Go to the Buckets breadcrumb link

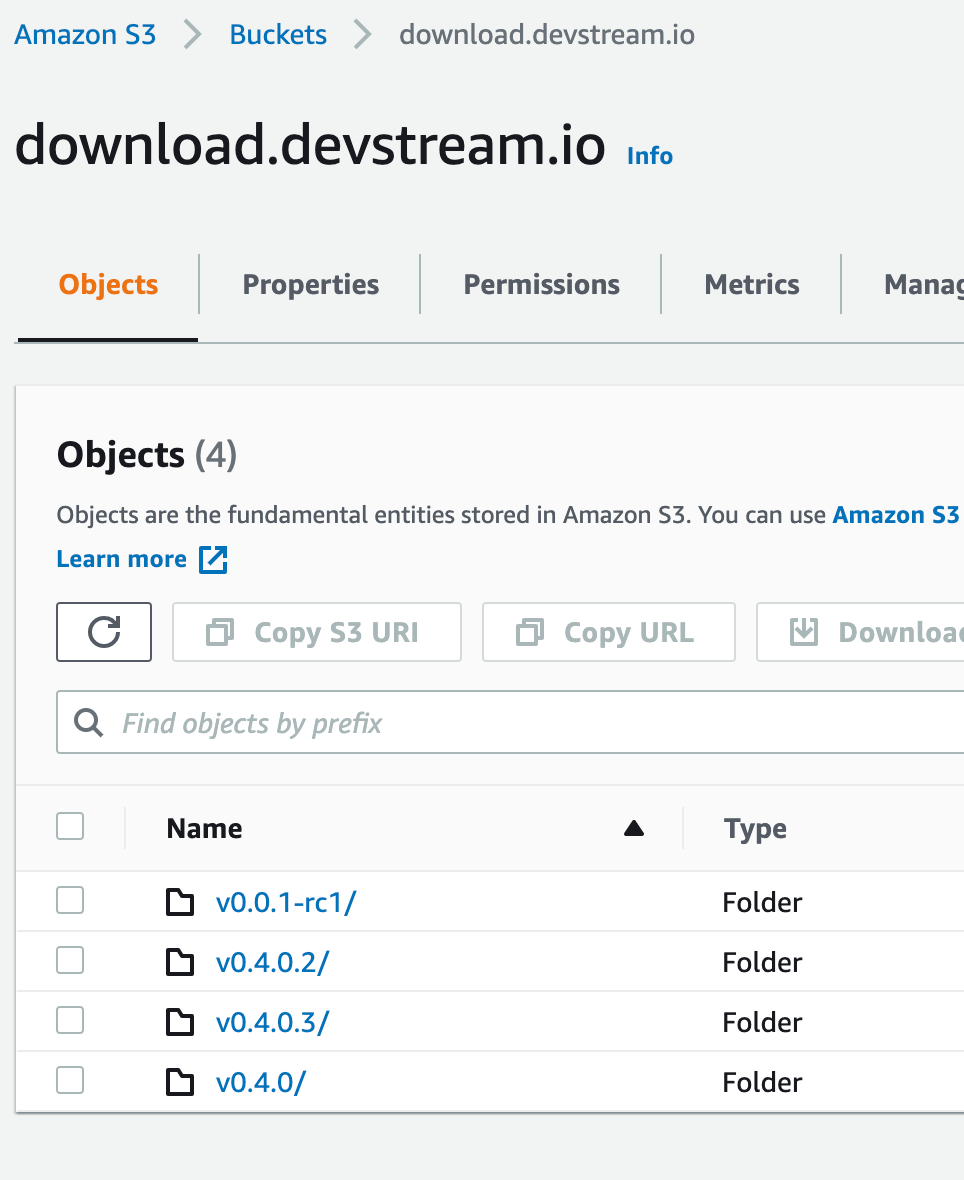(x=278, y=35)
